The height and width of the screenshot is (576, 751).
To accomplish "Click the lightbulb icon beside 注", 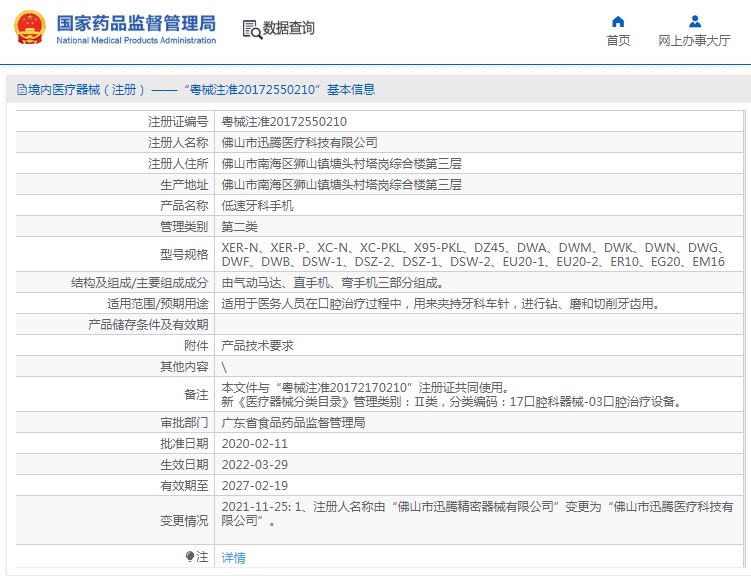I will [x=190, y=556].
